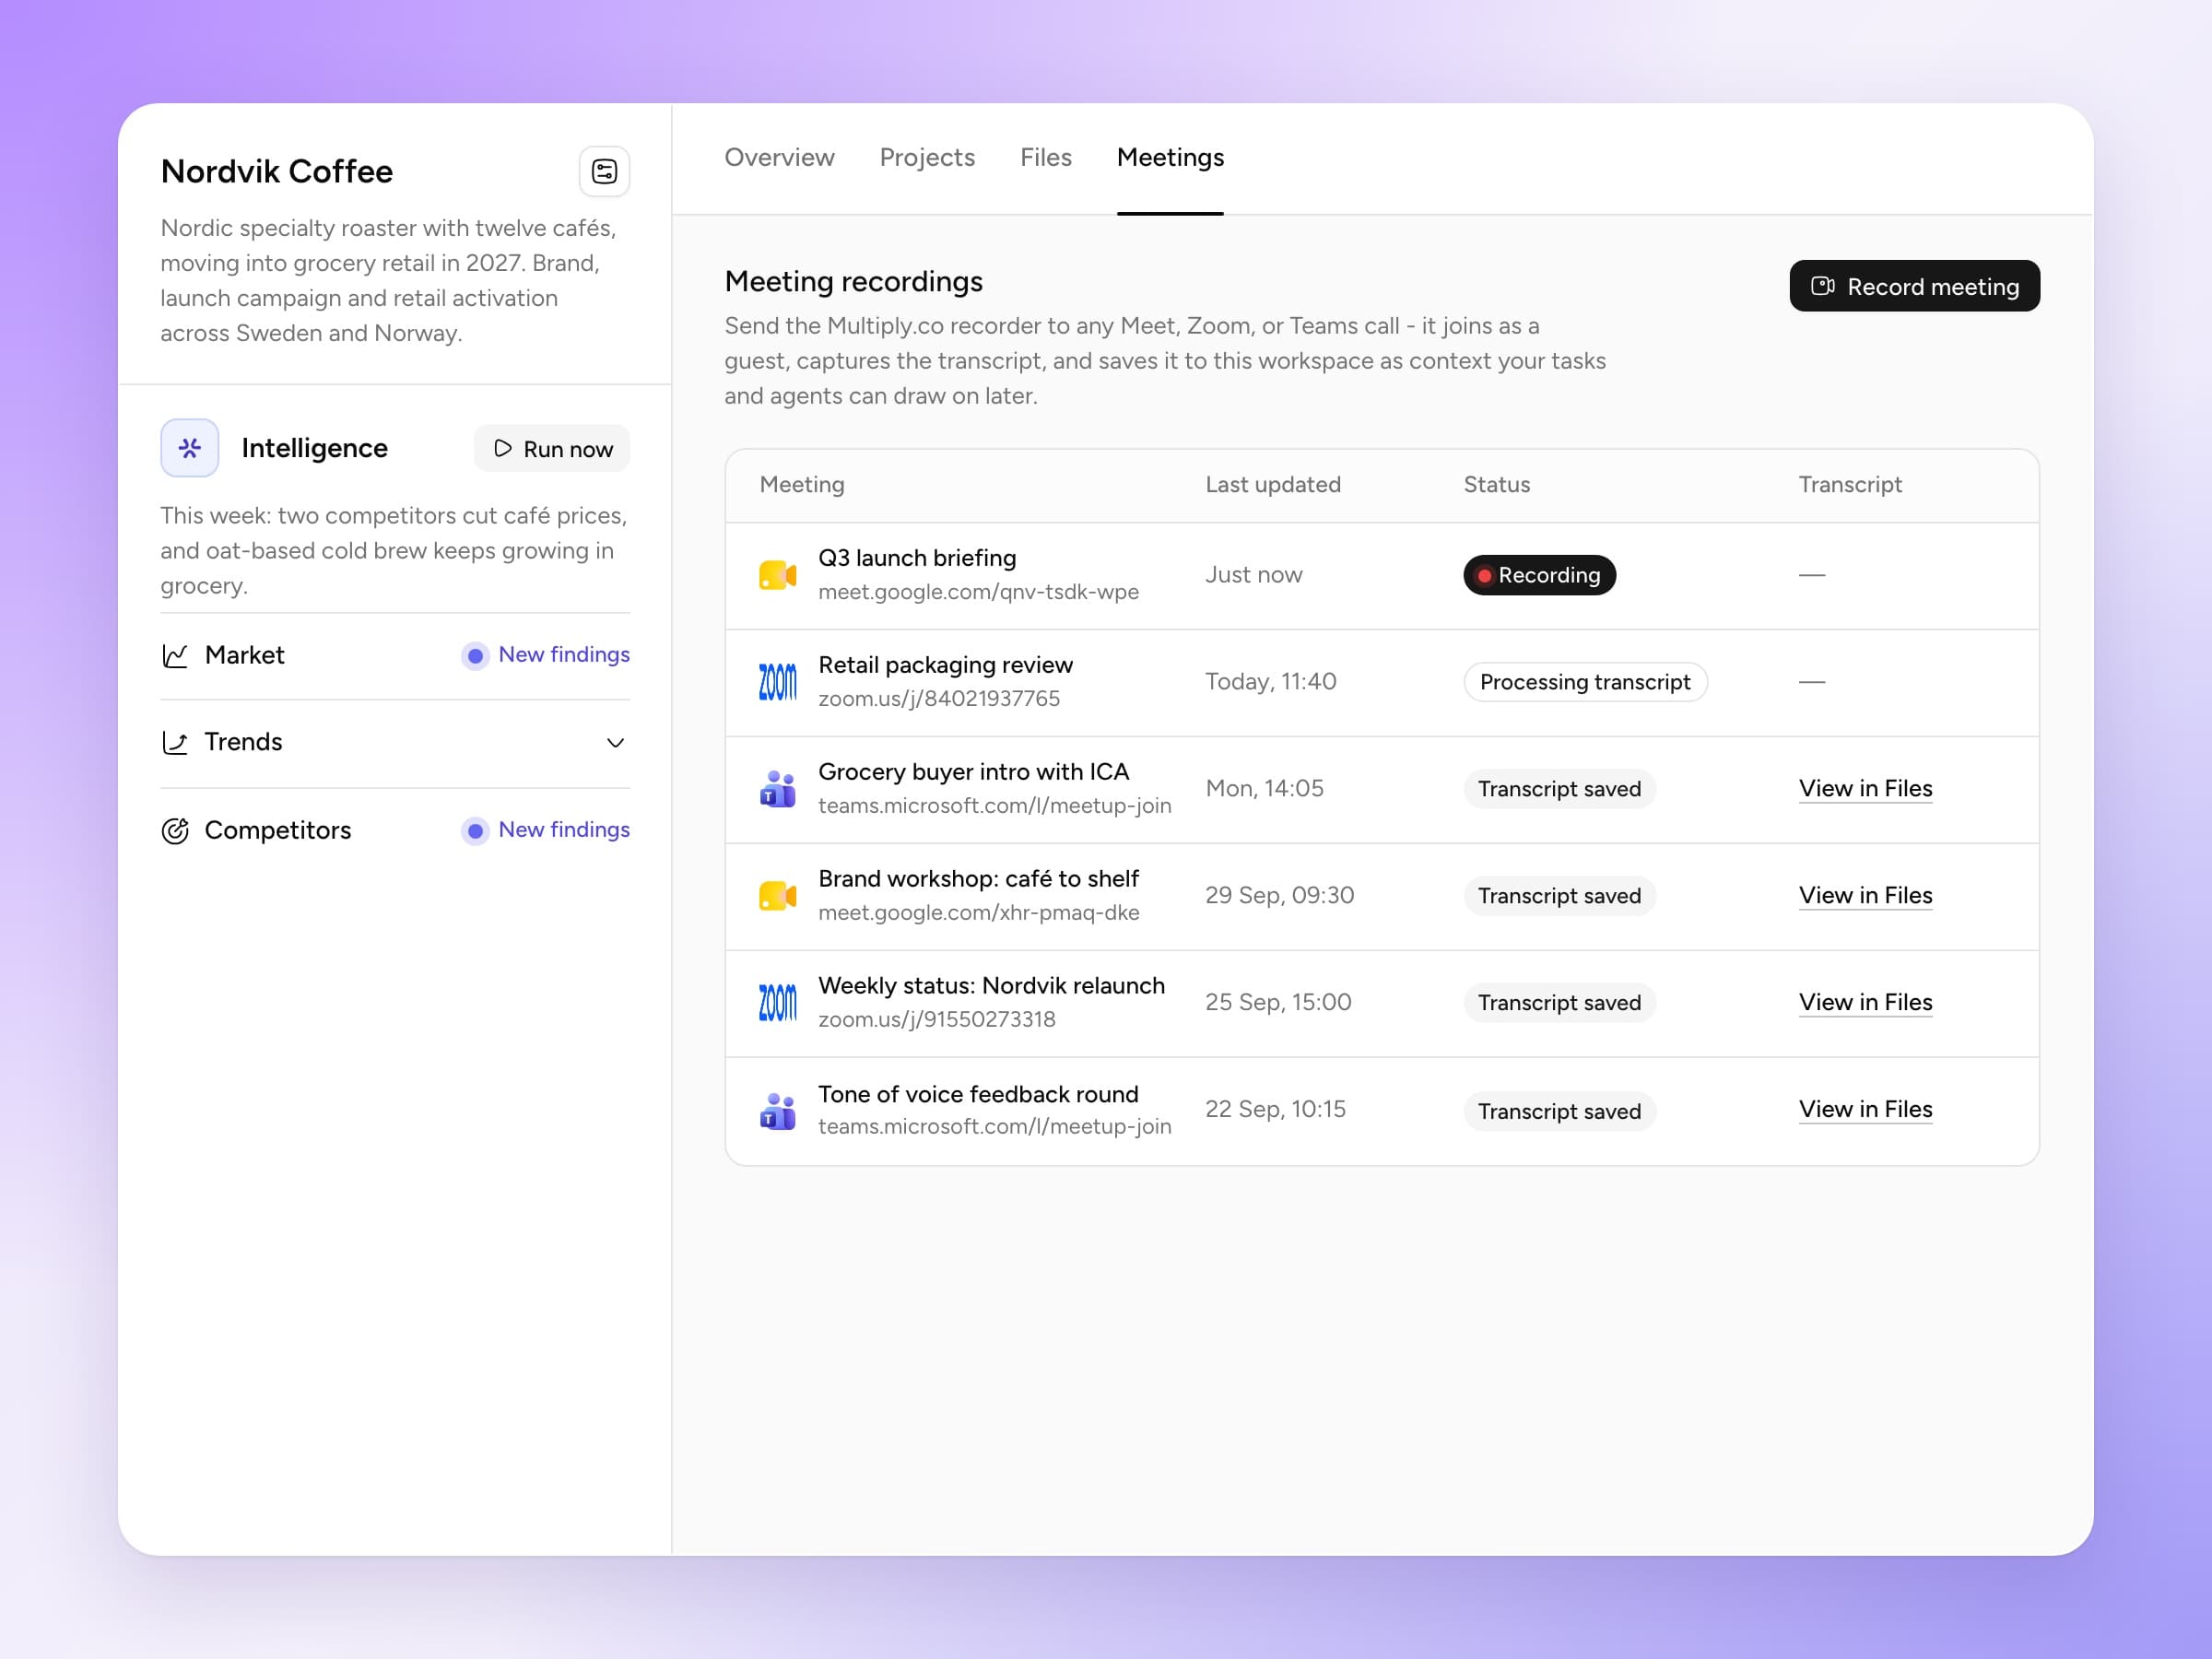Click Google Meet icon for Q3 launch briefing
This screenshot has width=2212, height=1659.
777,575
